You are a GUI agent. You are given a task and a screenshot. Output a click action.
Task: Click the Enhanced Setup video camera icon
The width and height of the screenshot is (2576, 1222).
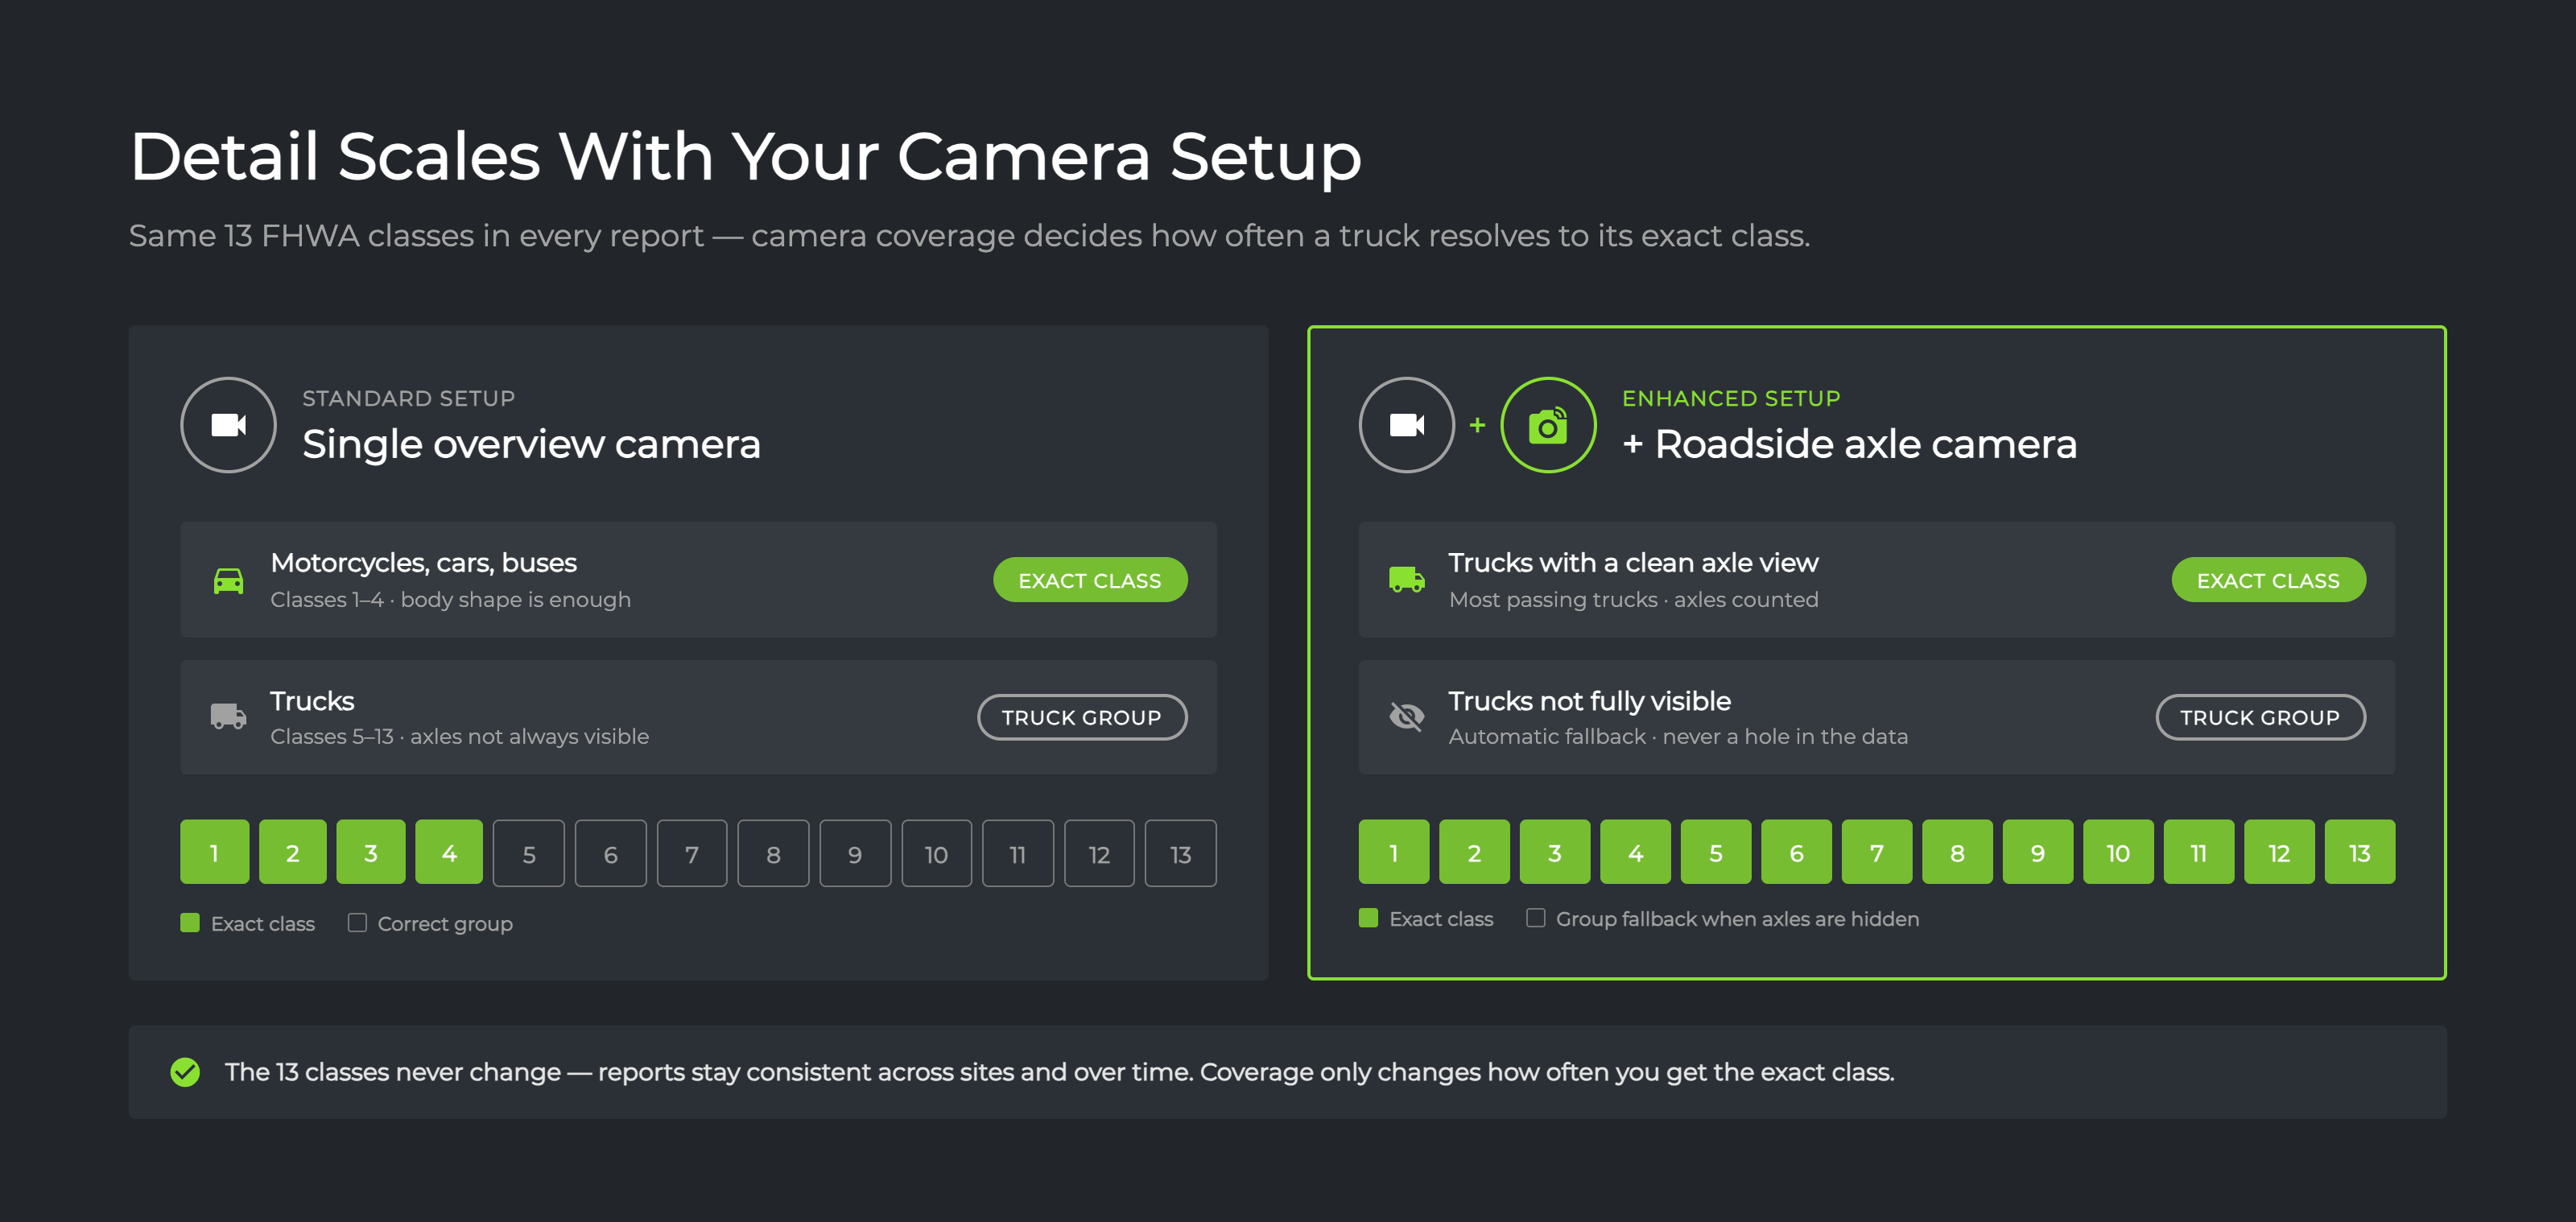click(1406, 425)
